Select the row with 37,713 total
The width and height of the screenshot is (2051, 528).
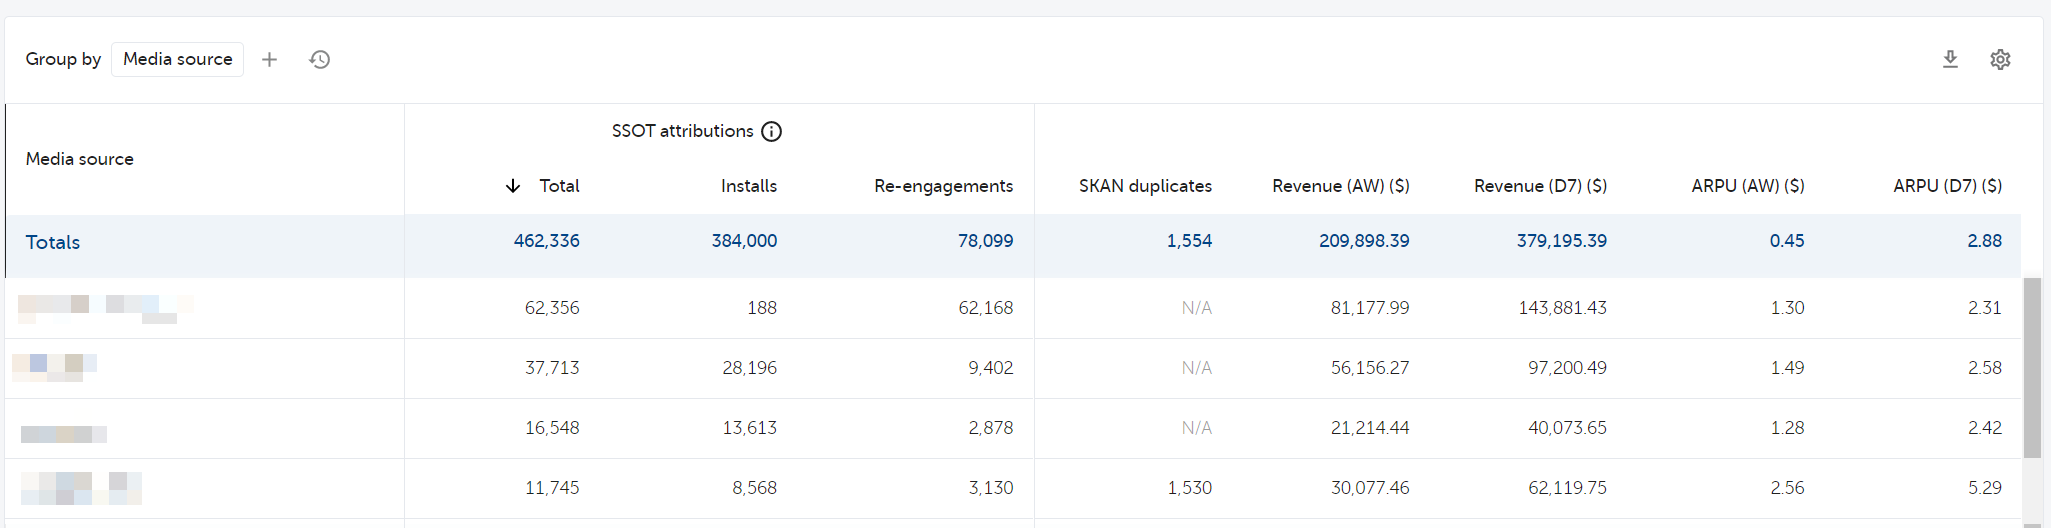[x=552, y=368]
